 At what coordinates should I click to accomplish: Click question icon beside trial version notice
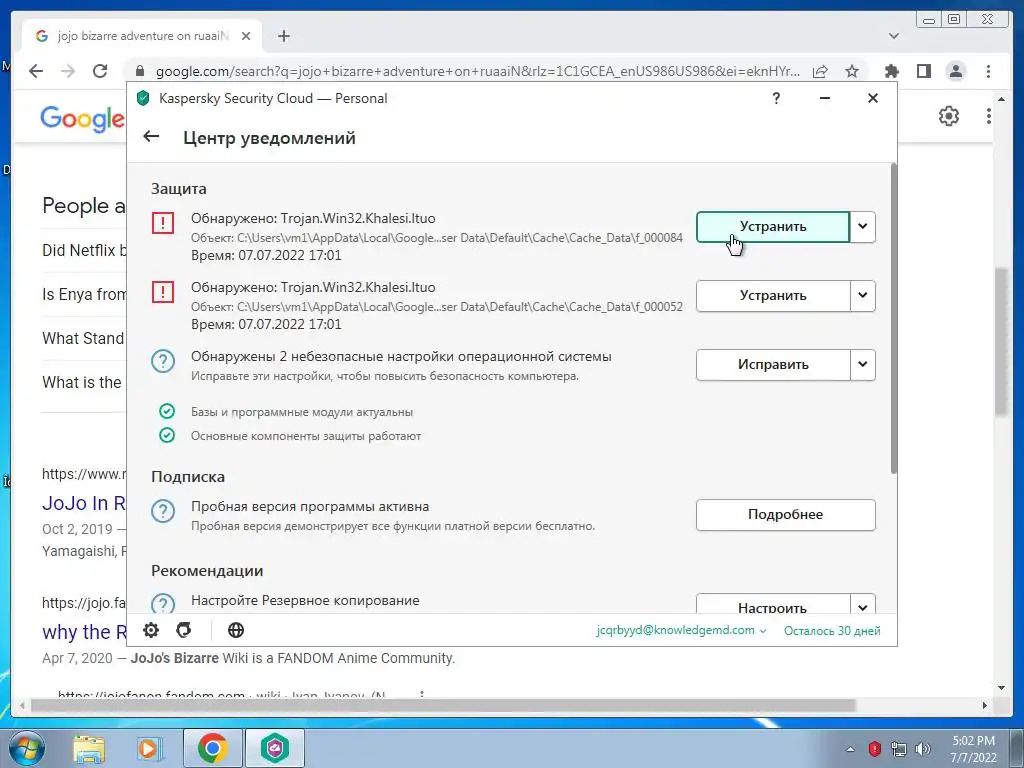pyautogui.click(x=163, y=511)
